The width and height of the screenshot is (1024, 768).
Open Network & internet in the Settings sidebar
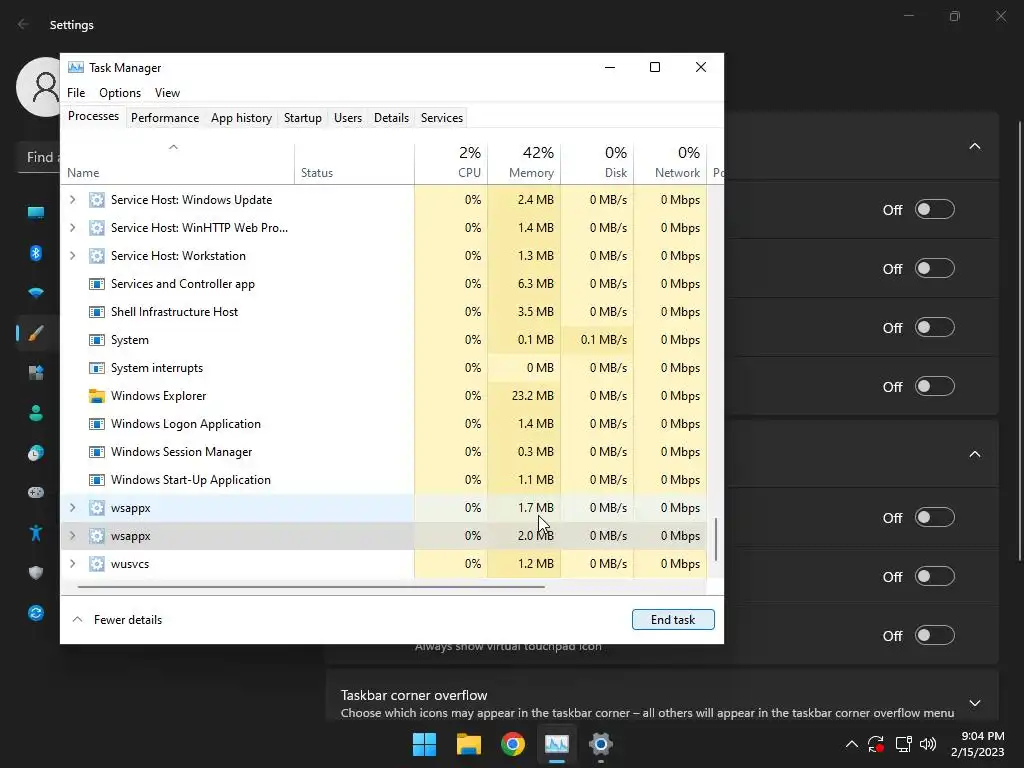pyautogui.click(x=36, y=293)
